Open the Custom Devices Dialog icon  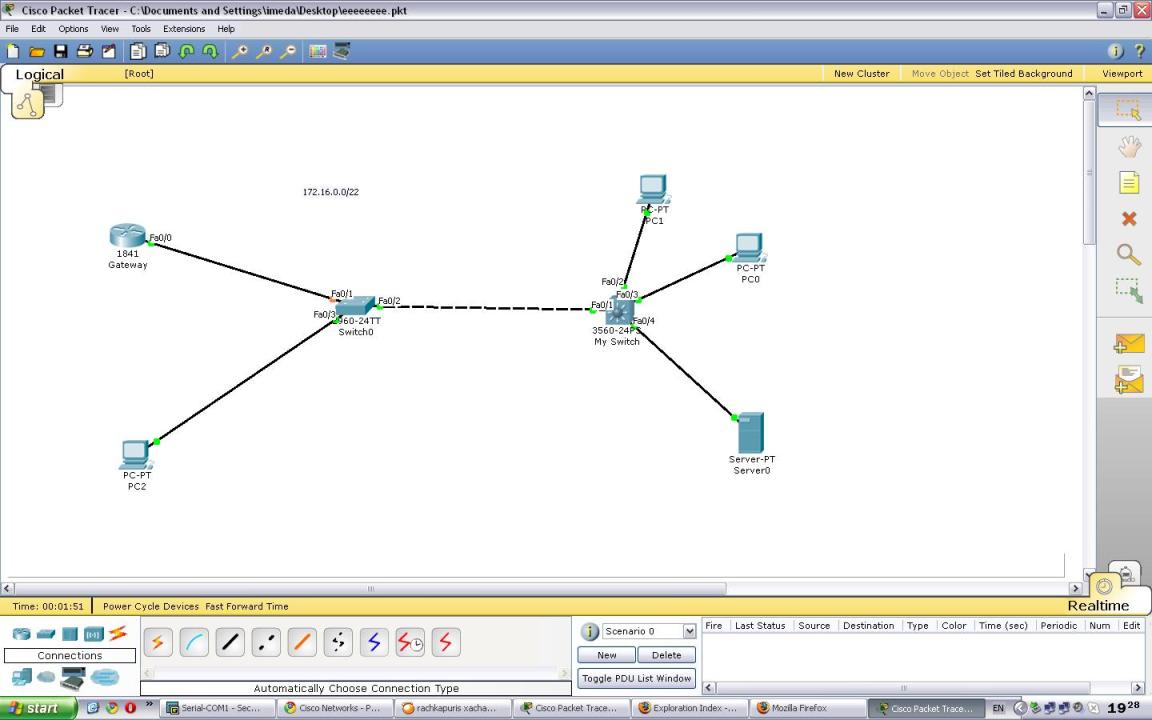(x=342, y=51)
